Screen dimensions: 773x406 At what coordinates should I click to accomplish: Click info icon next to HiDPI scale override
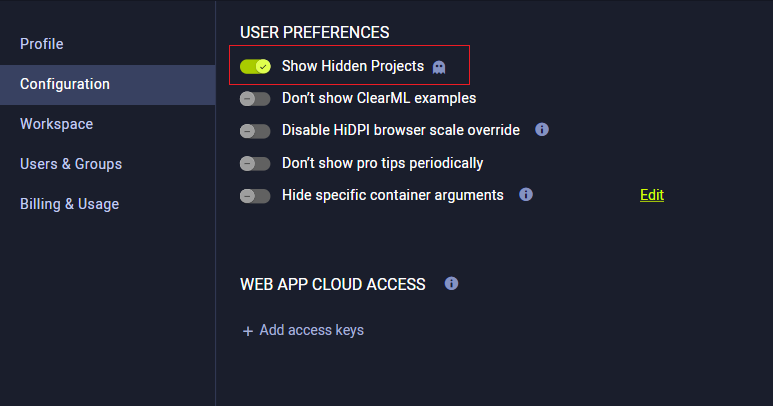click(542, 130)
